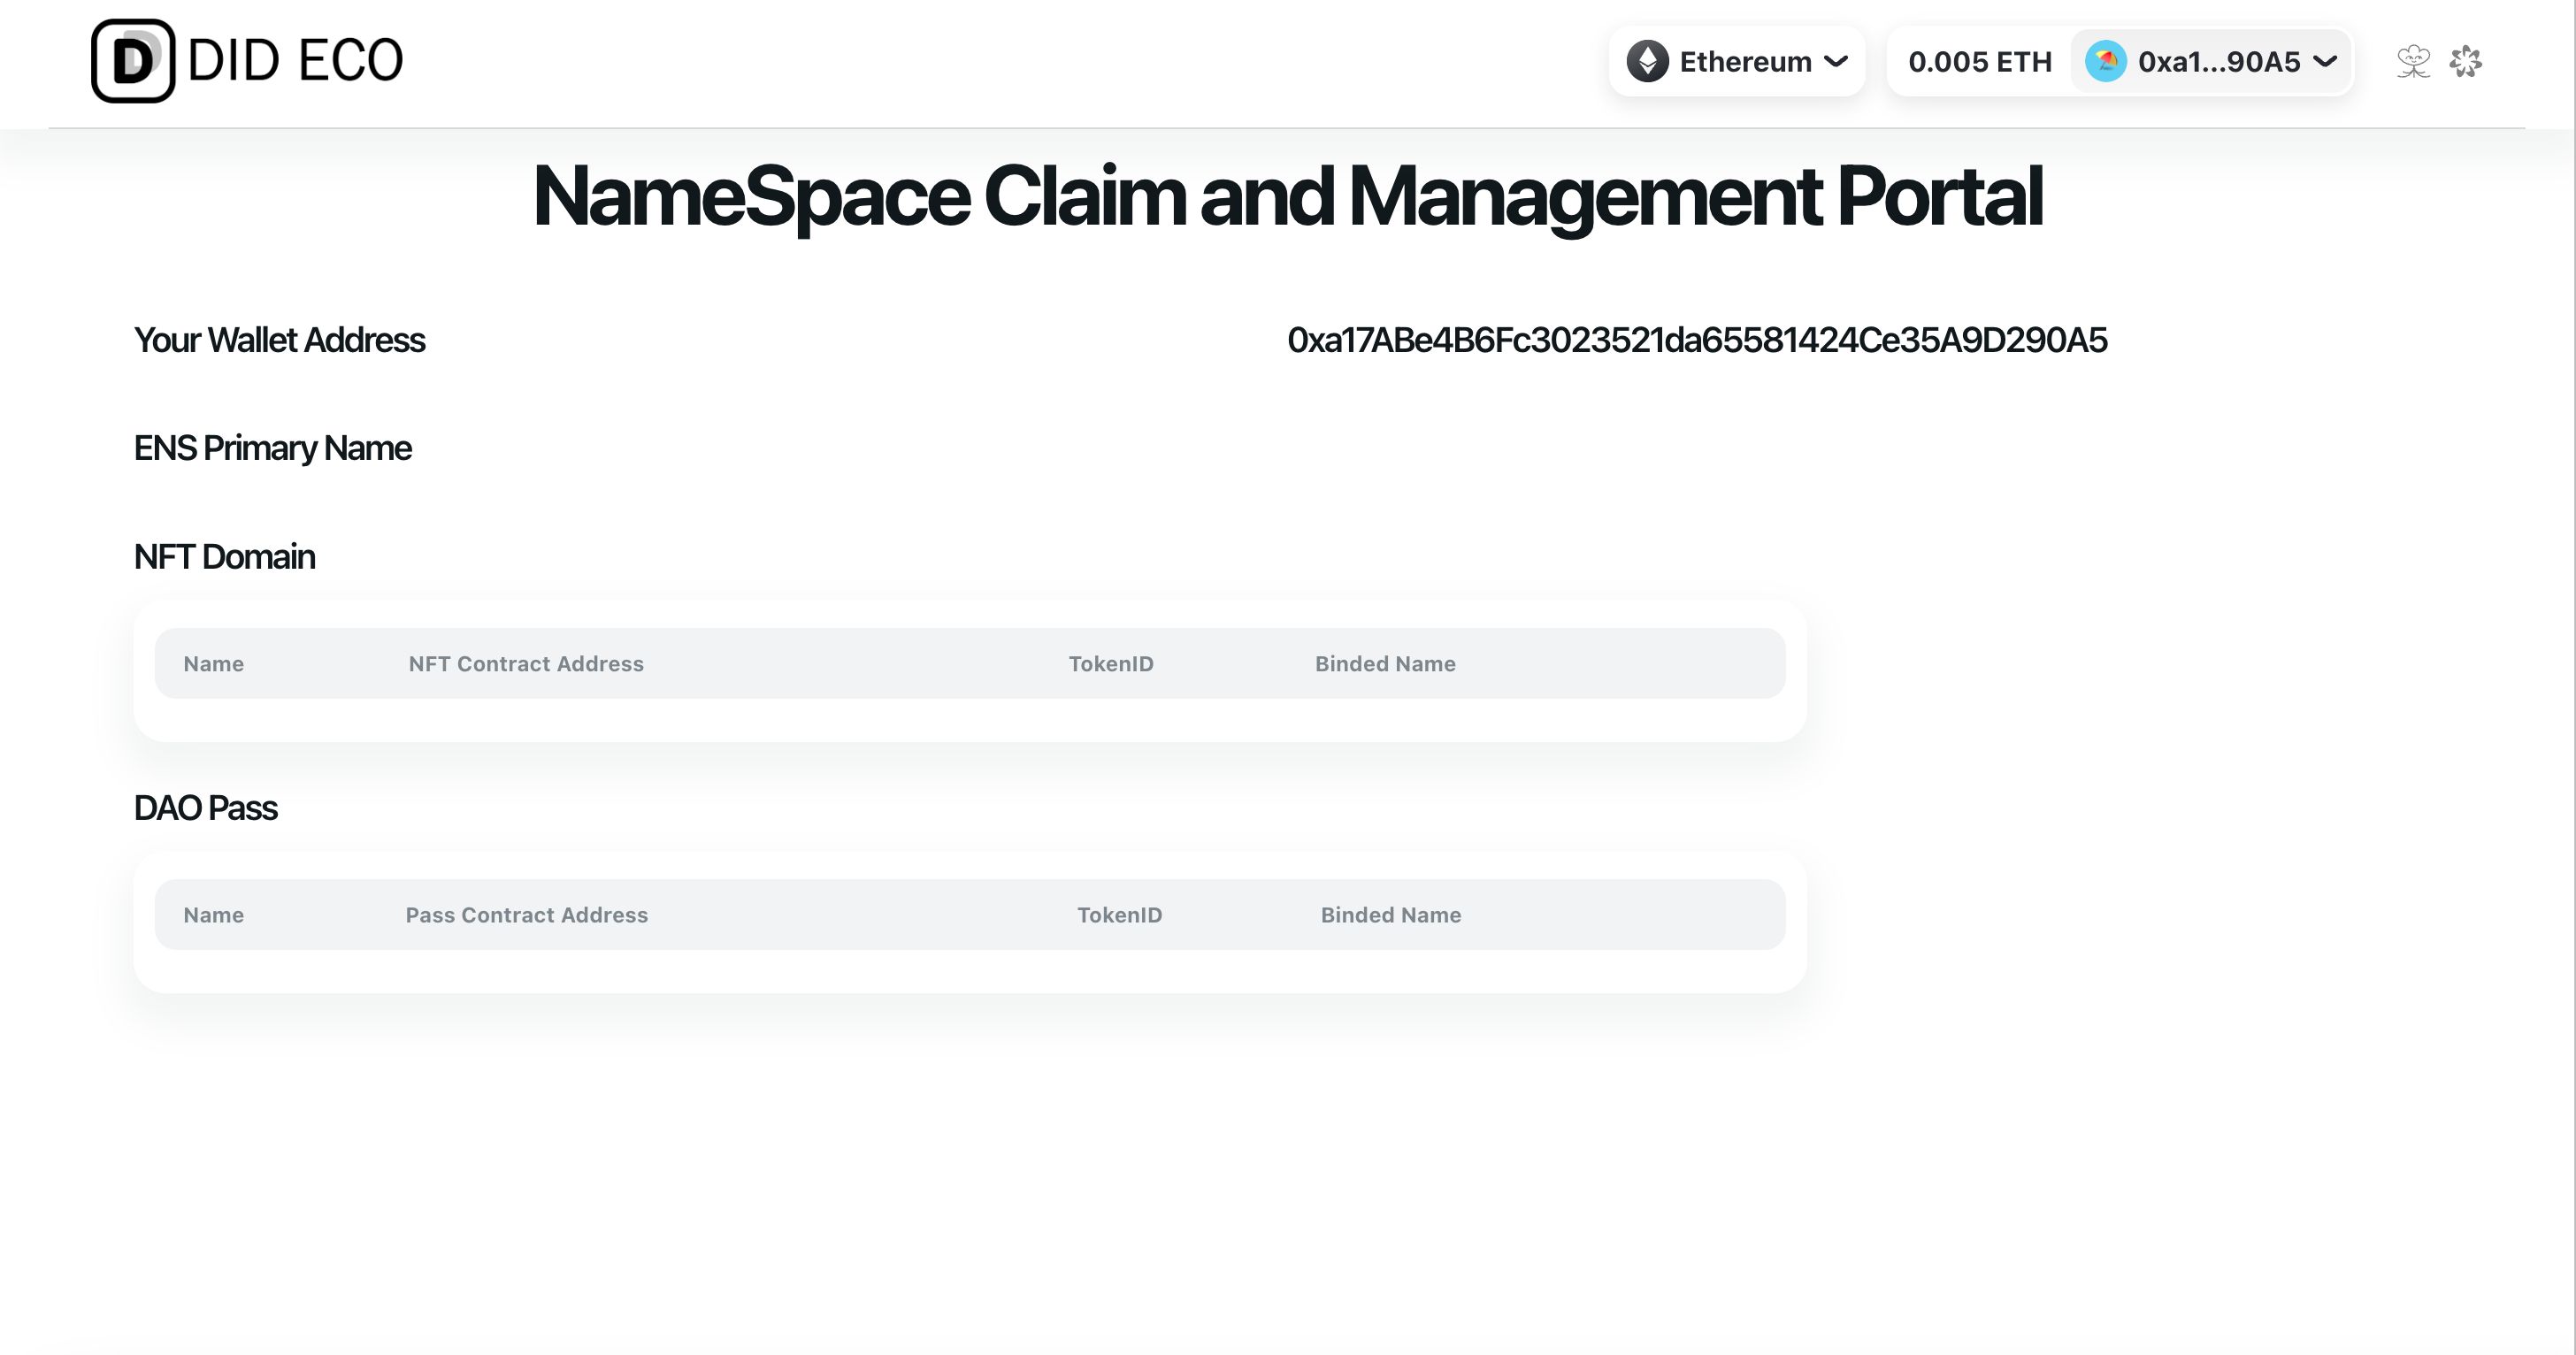Click the Ethereum diamond logo icon

1647,62
